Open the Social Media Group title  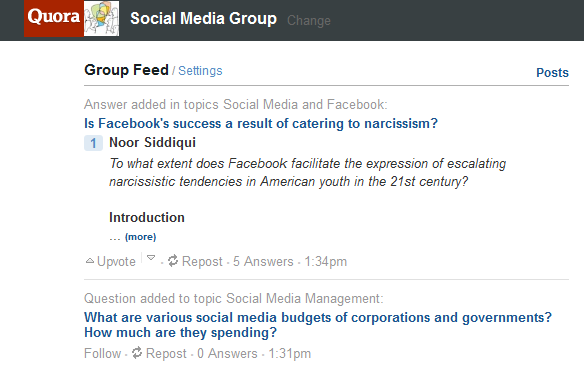203,18
